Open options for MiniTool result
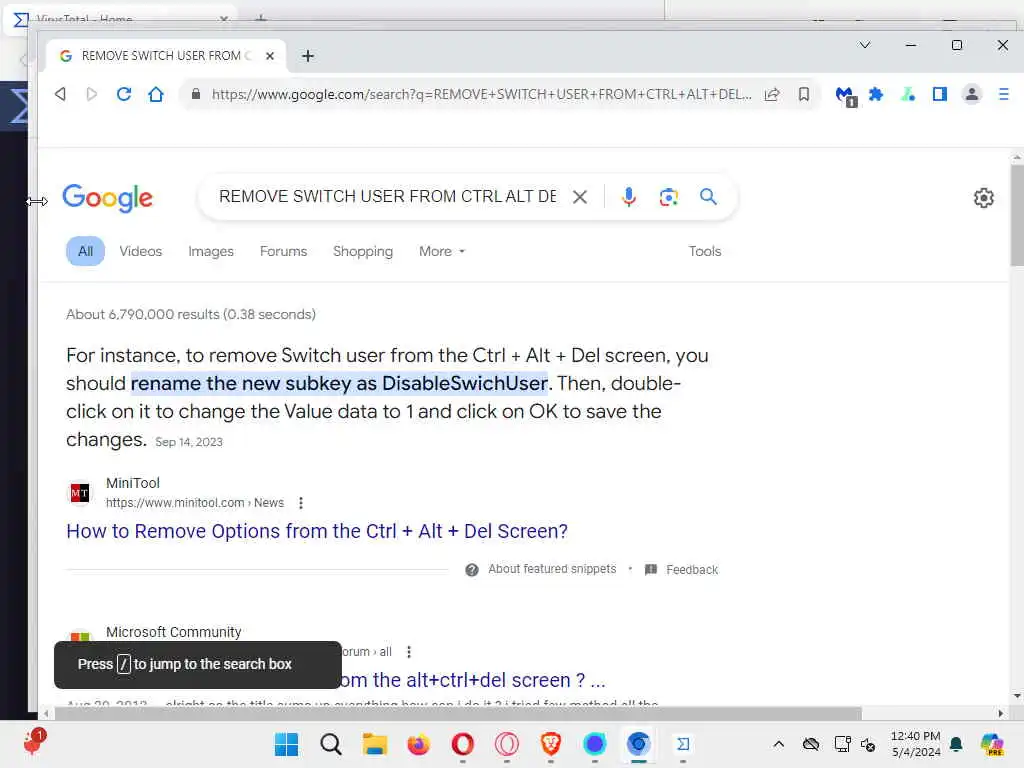This screenshot has height=768, width=1024. [x=300, y=503]
